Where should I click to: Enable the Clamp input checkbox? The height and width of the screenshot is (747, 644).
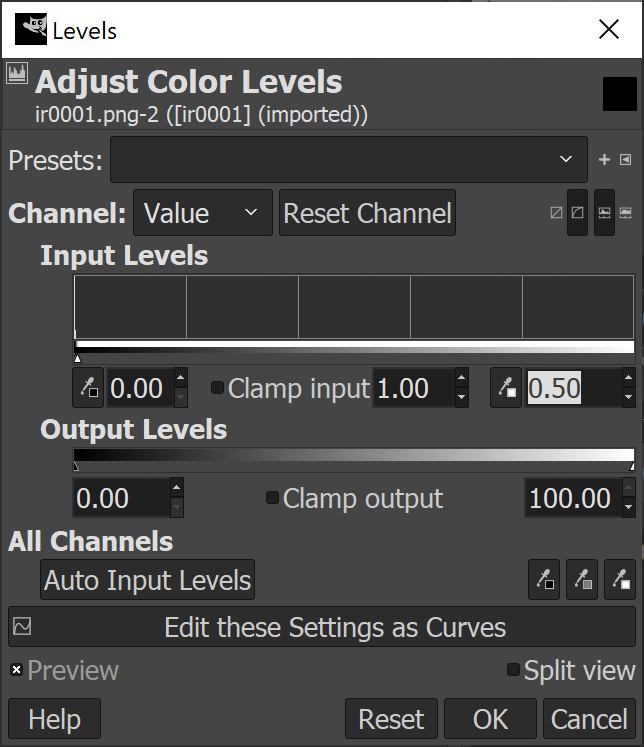pos(217,388)
